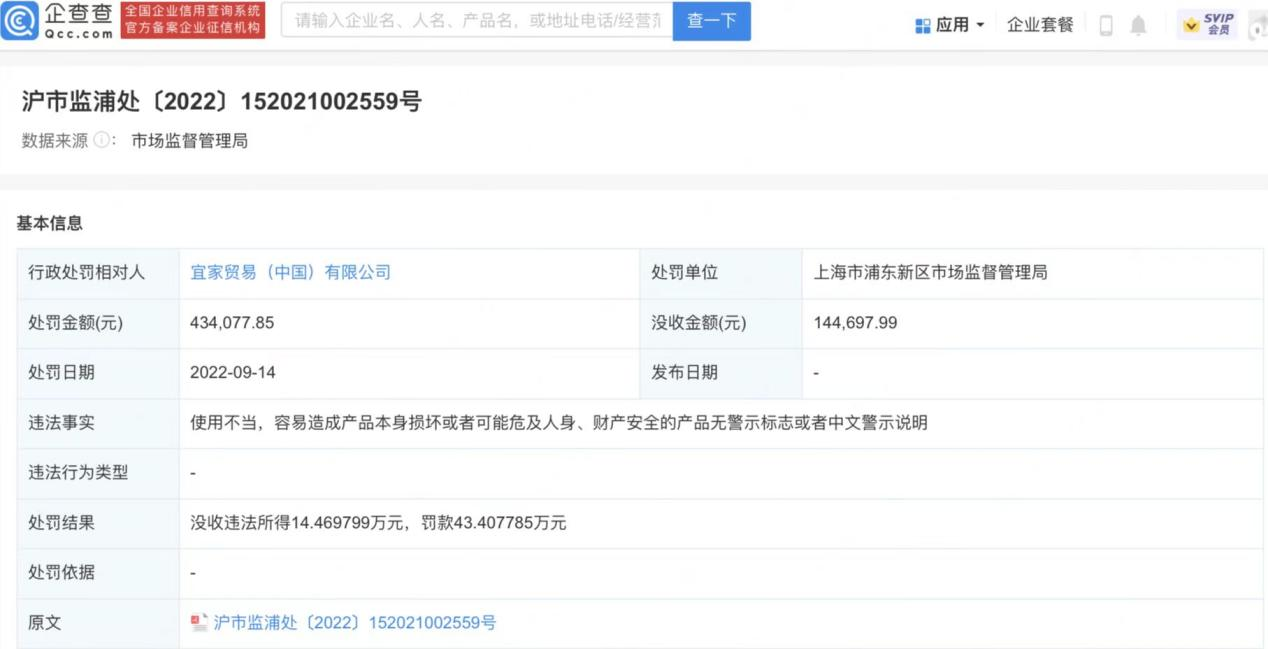The image size is (1268, 649).
Task: Click the 没收金额(元) label cell
Action: click(721, 323)
